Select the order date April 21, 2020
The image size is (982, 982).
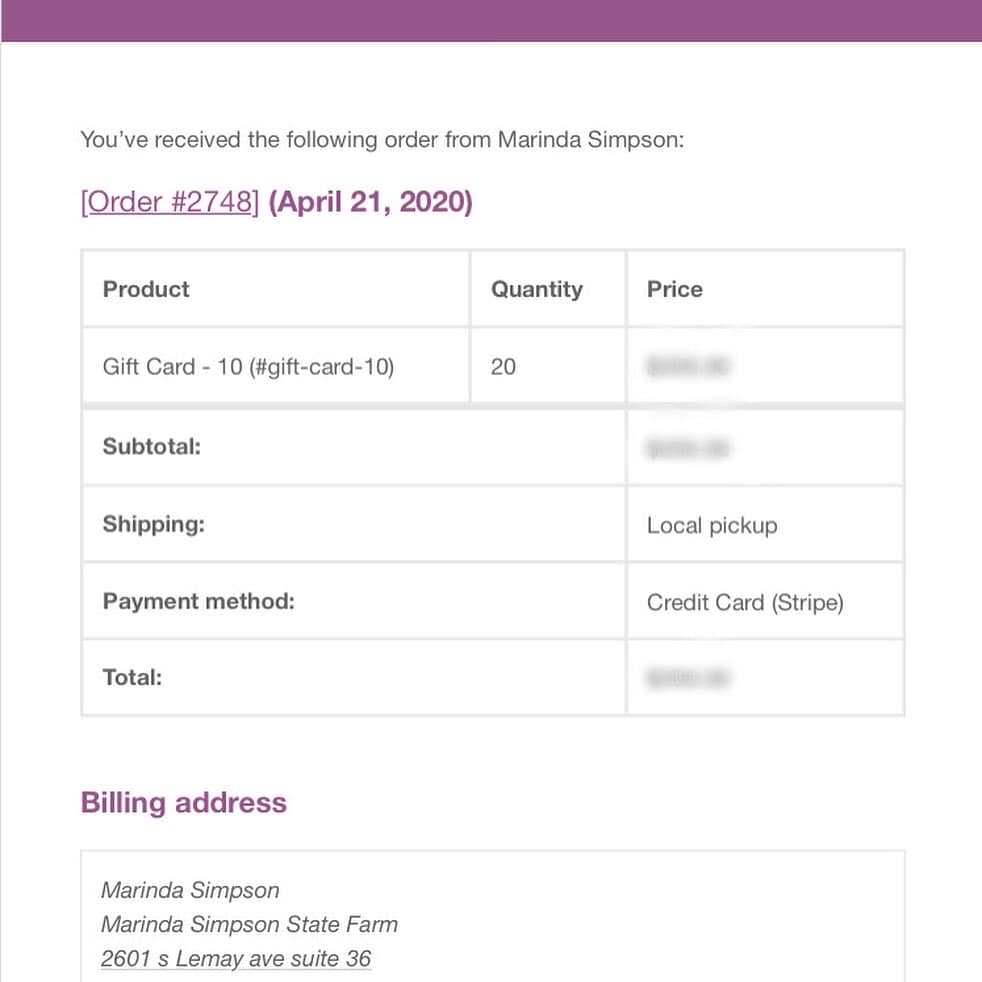click(x=370, y=202)
